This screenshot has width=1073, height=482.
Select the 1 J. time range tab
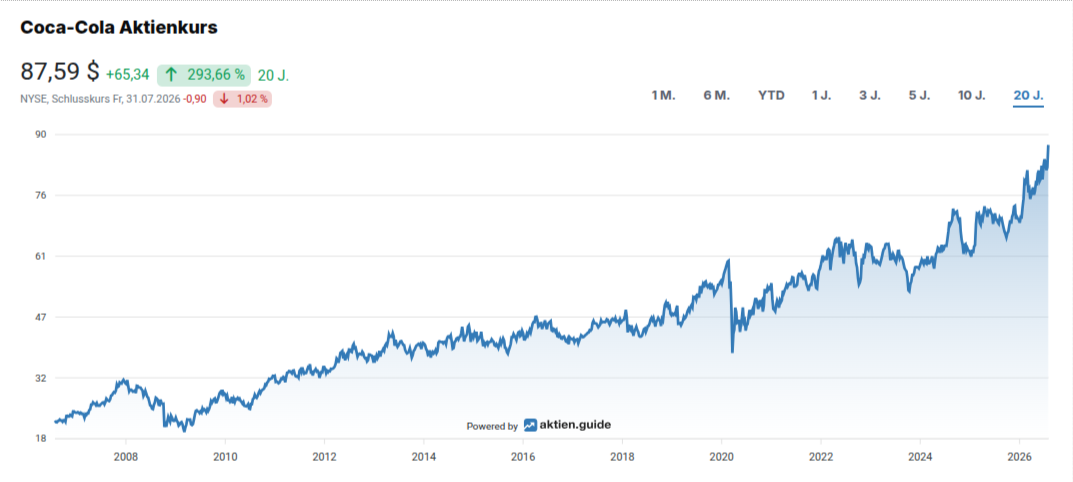(x=821, y=96)
